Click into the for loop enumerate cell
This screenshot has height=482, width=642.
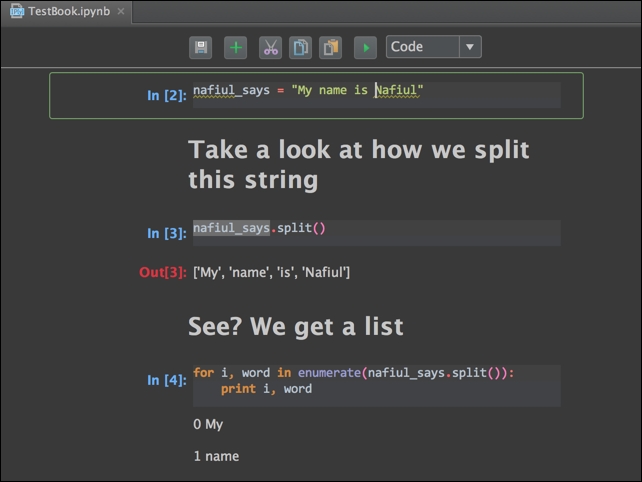377,385
